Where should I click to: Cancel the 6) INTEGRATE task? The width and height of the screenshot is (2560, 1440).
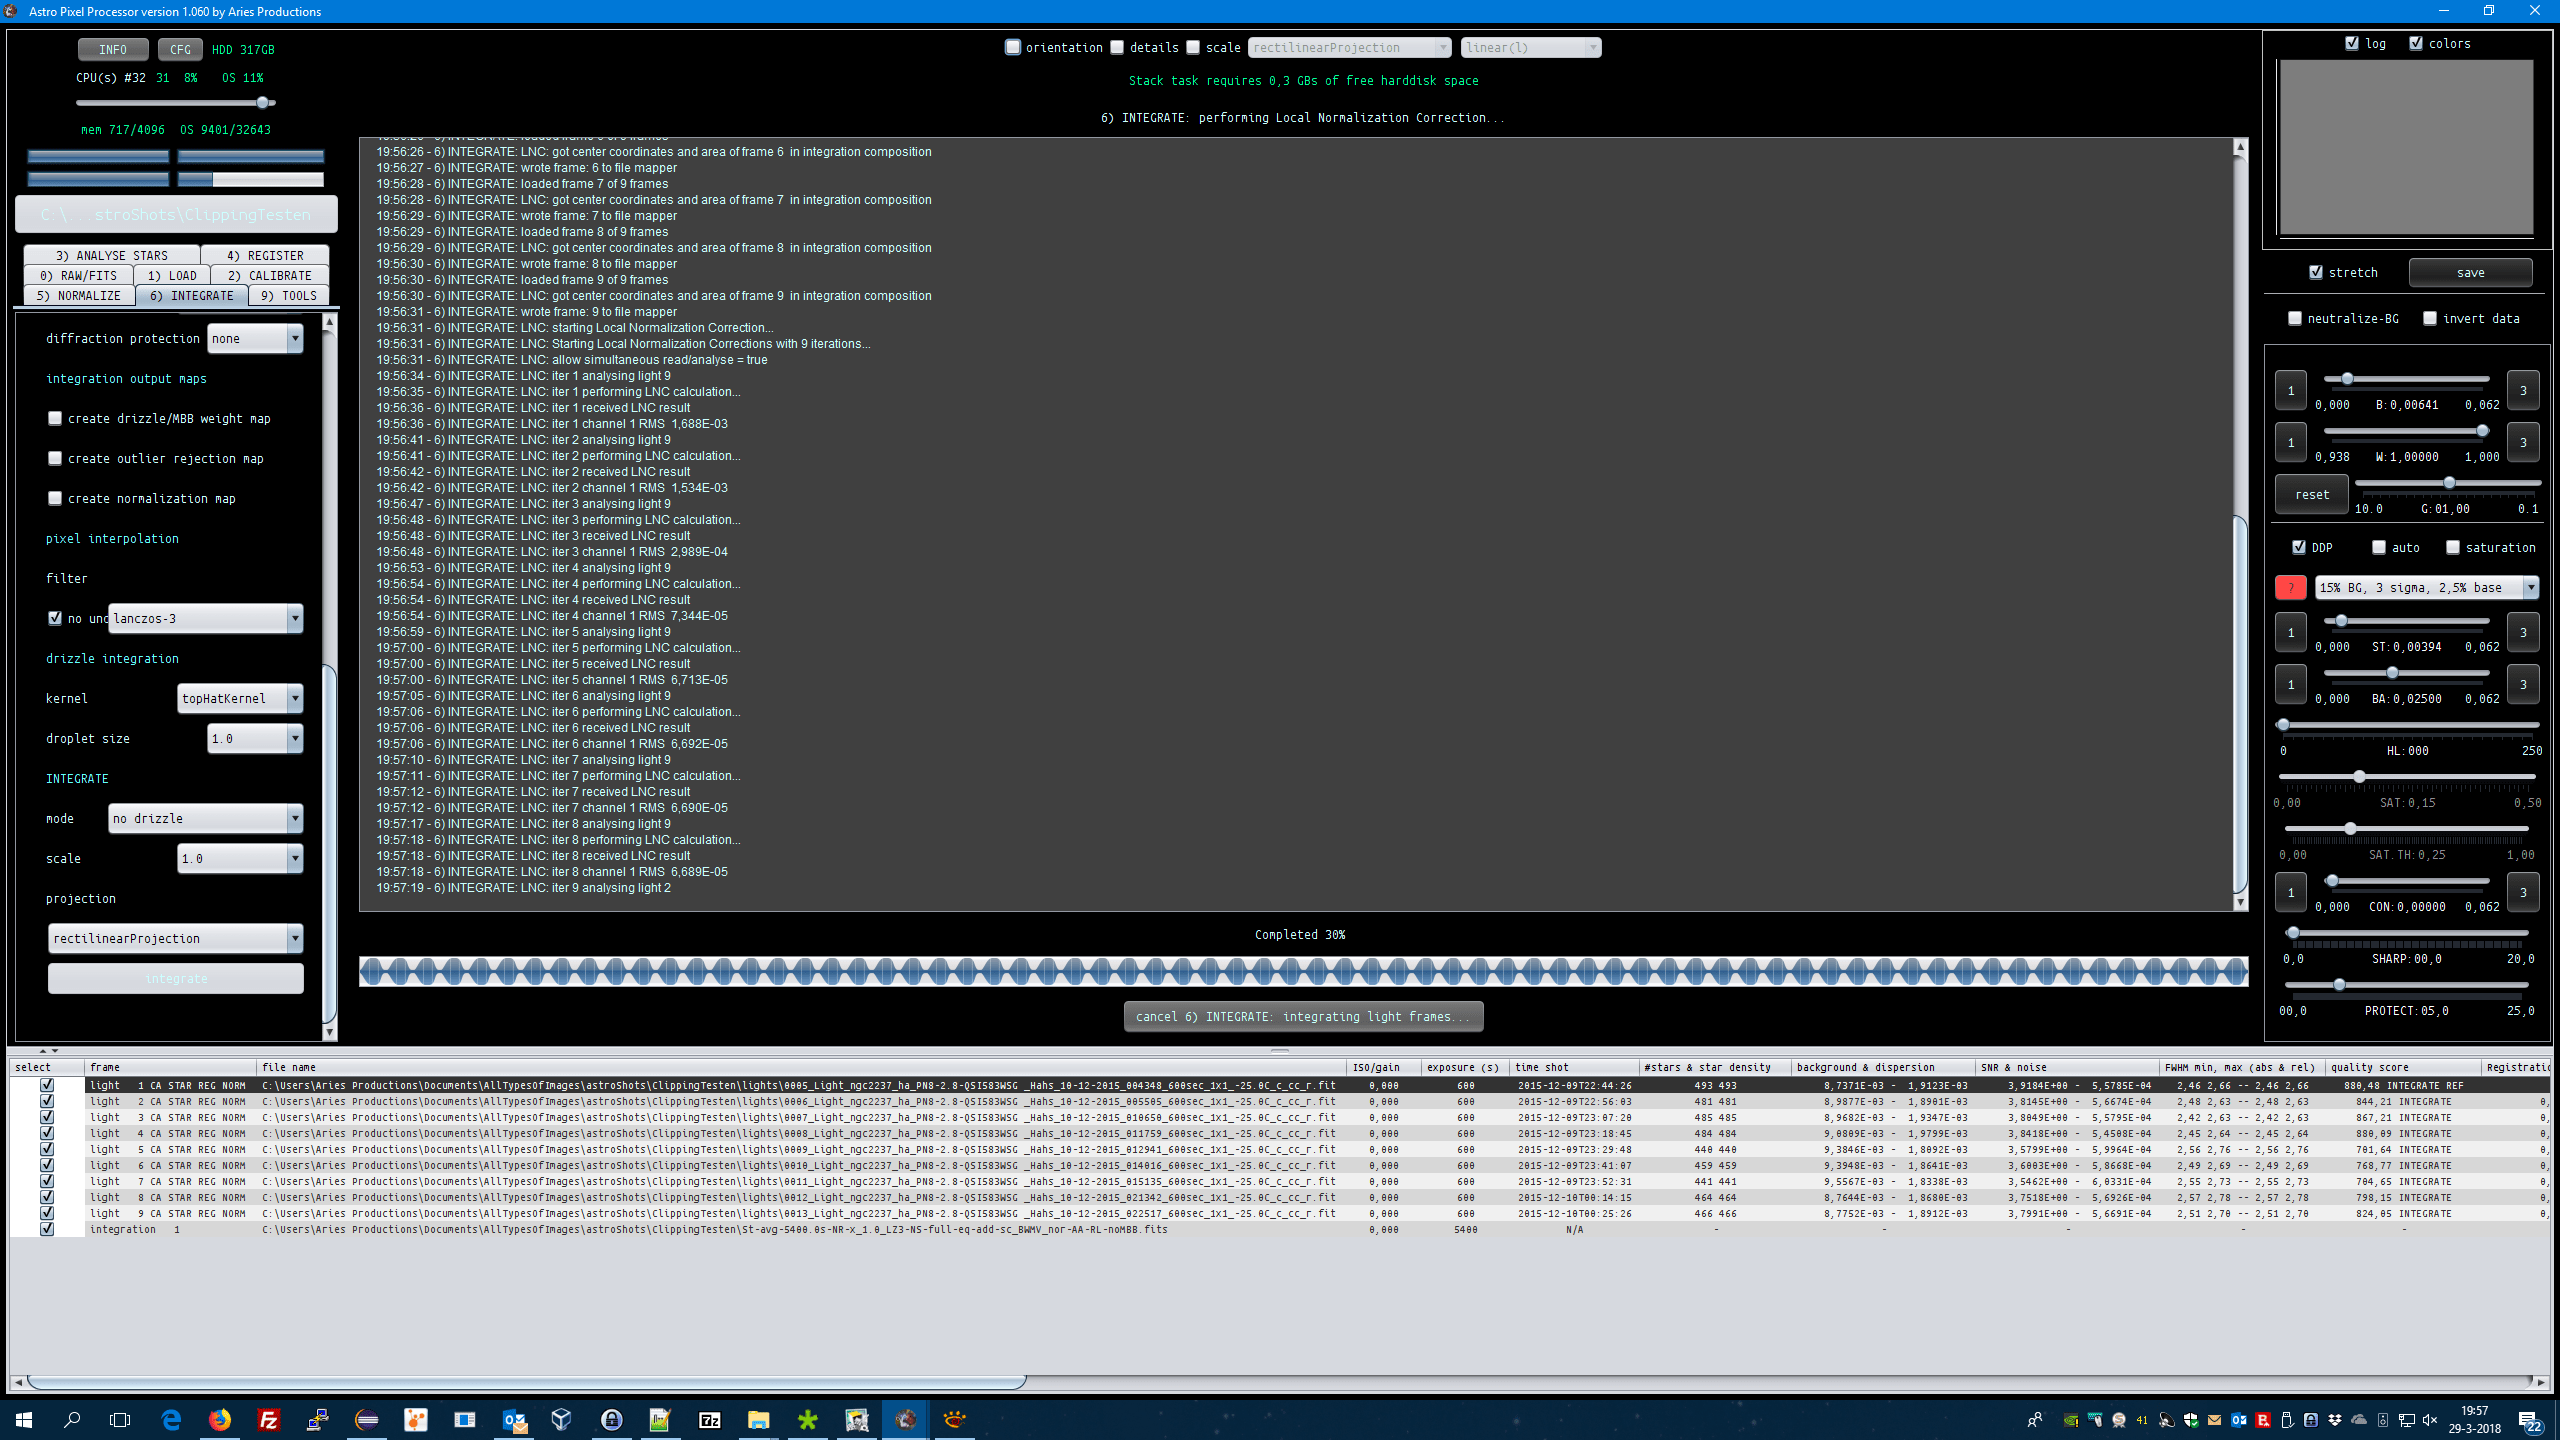[1303, 1016]
